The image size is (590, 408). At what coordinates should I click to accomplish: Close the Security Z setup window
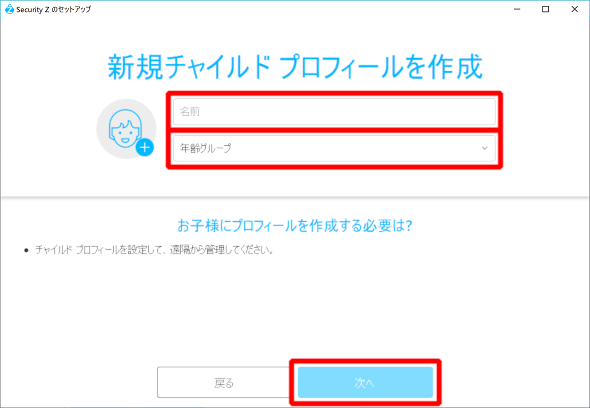pos(575,9)
